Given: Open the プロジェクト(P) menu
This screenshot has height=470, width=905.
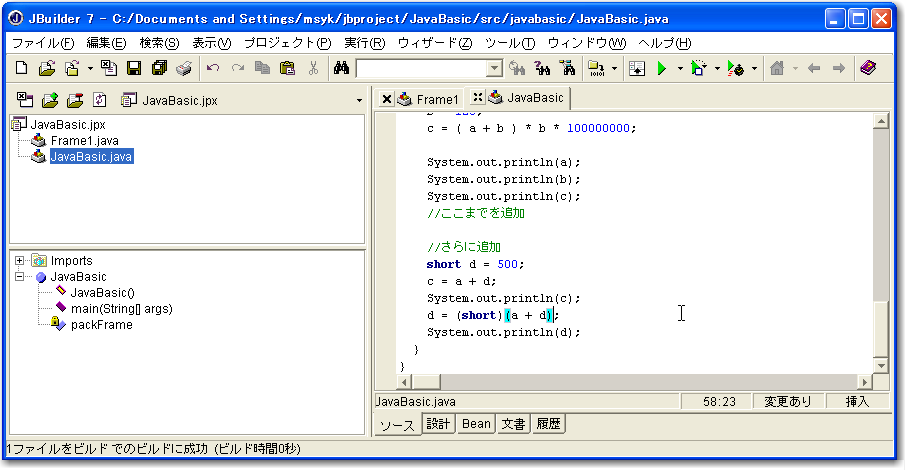Looking at the screenshot, I should [x=287, y=43].
